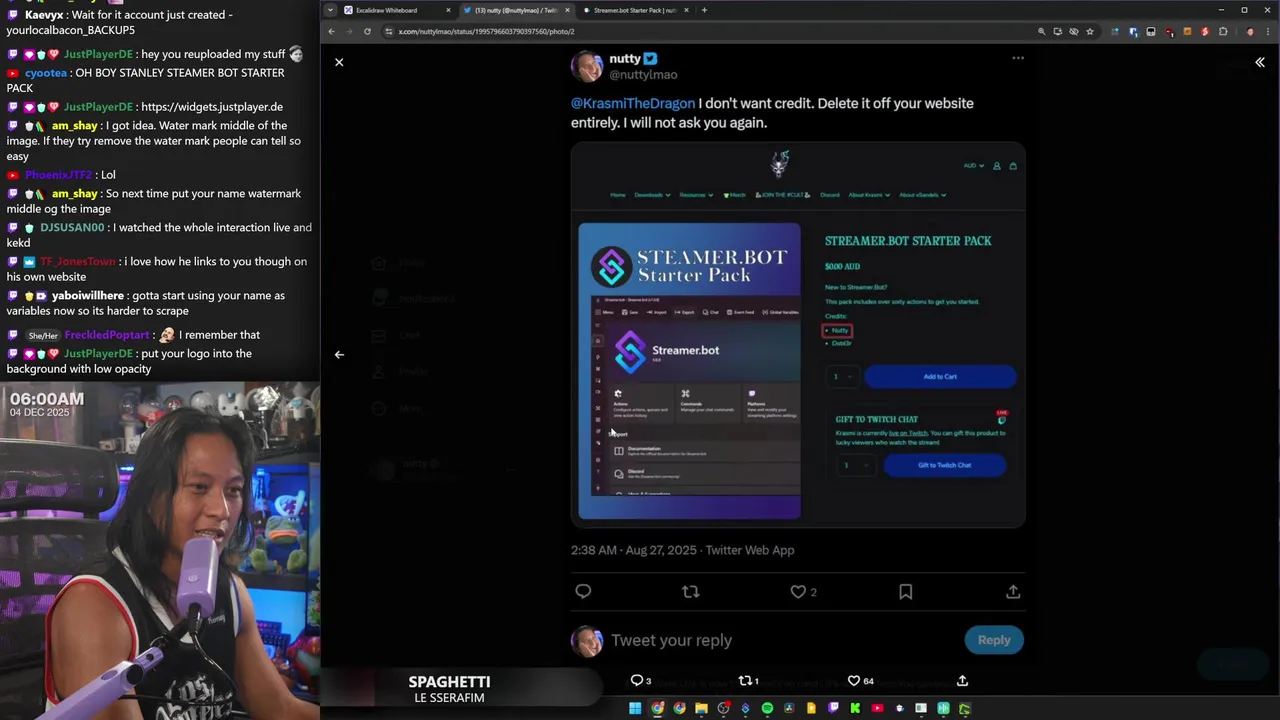Click the reply speech bubble icon under the tweet

[x=583, y=592]
